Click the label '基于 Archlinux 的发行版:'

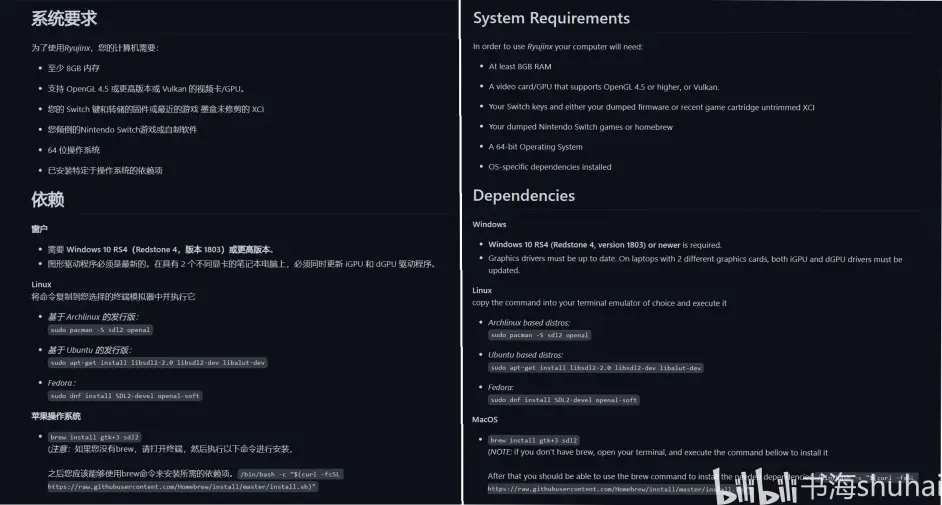(93, 316)
